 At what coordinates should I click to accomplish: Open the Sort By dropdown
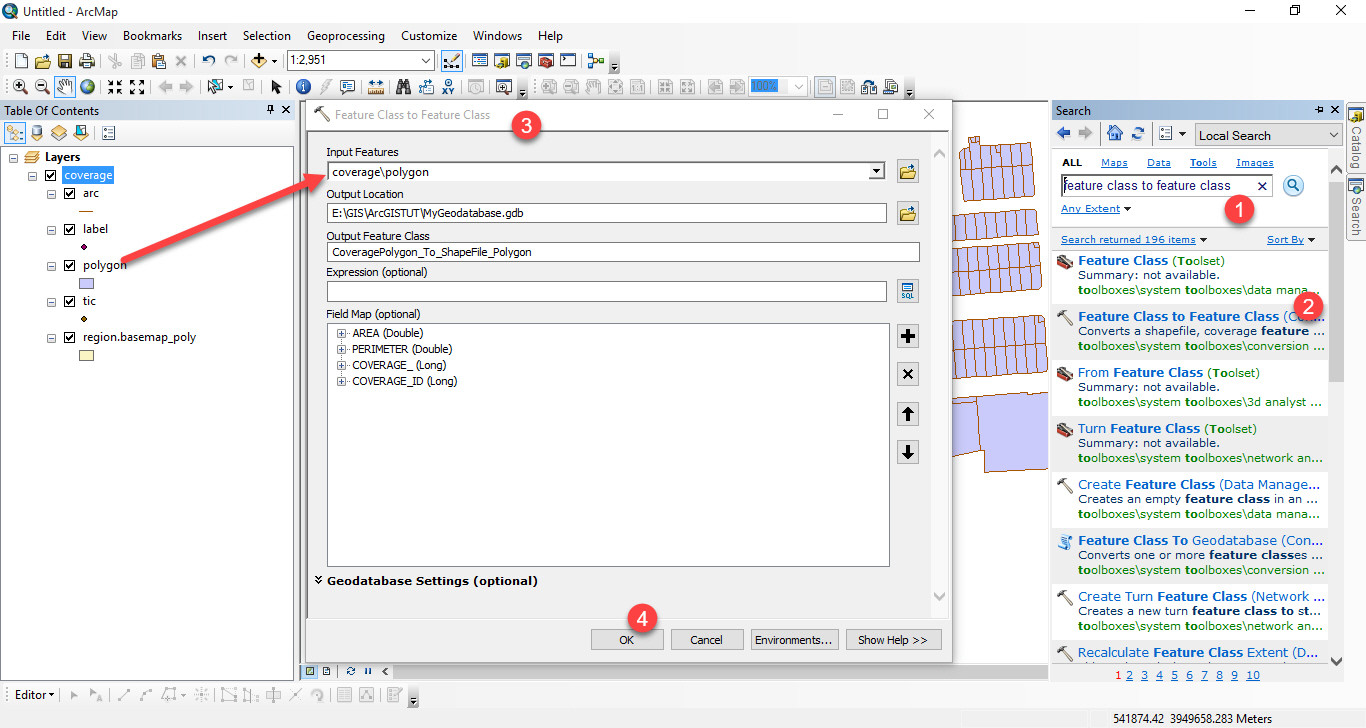[x=1291, y=240]
